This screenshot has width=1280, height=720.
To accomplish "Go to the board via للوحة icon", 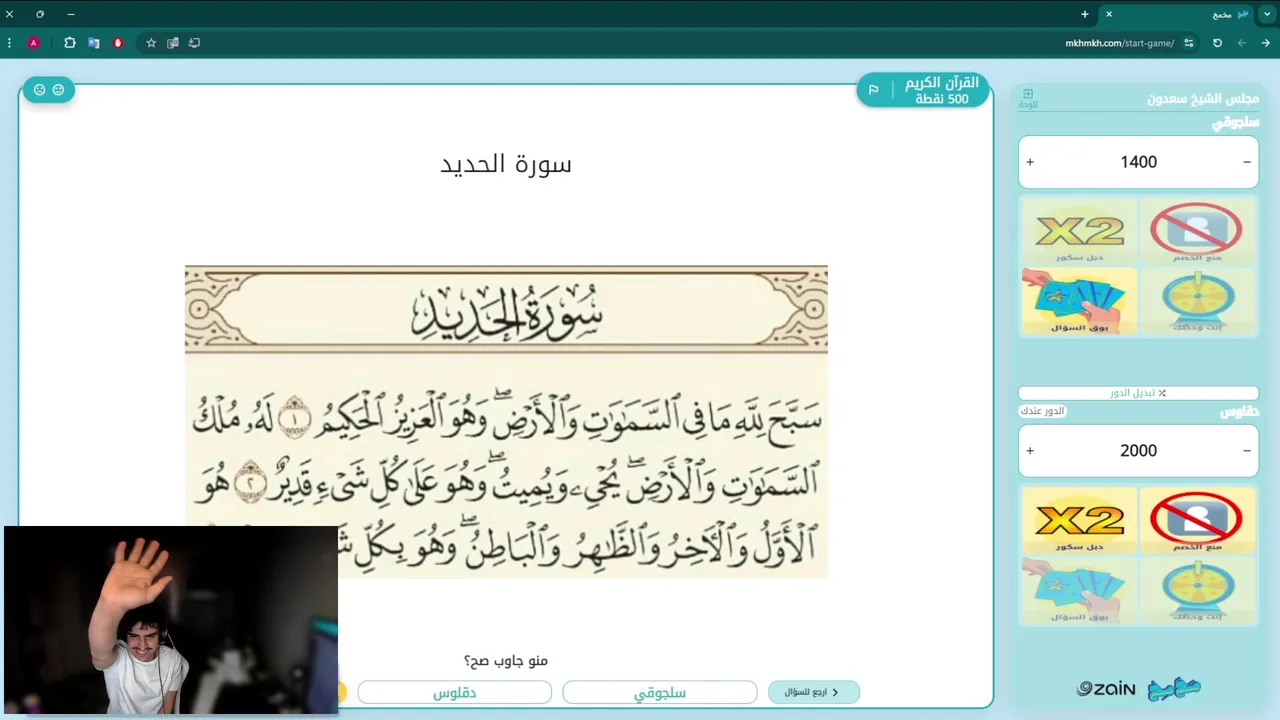I will 1028,98.
